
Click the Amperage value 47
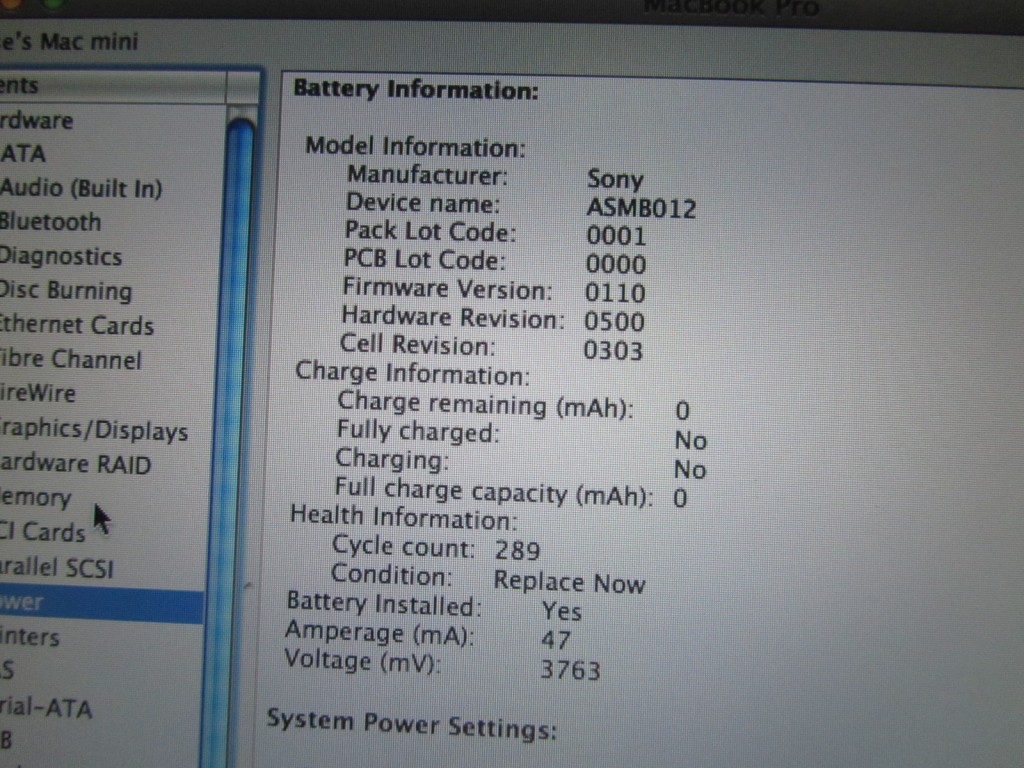pos(556,640)
